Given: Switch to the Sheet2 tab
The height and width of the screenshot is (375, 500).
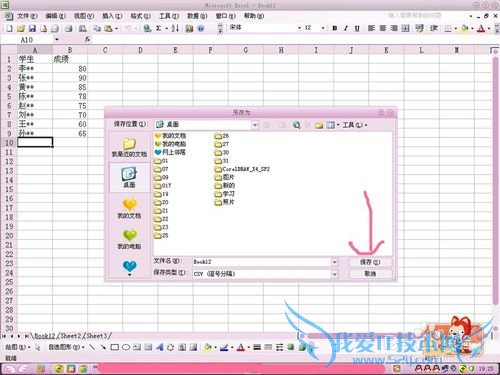Looking at the screenshot, I should (71, 336).
